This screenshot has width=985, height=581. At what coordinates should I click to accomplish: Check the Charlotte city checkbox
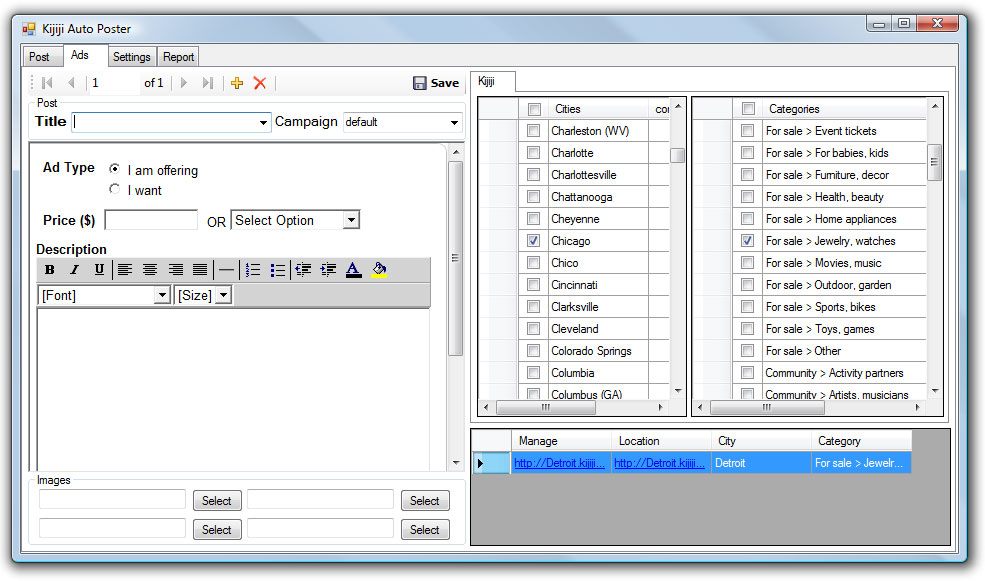coord(533,153)
